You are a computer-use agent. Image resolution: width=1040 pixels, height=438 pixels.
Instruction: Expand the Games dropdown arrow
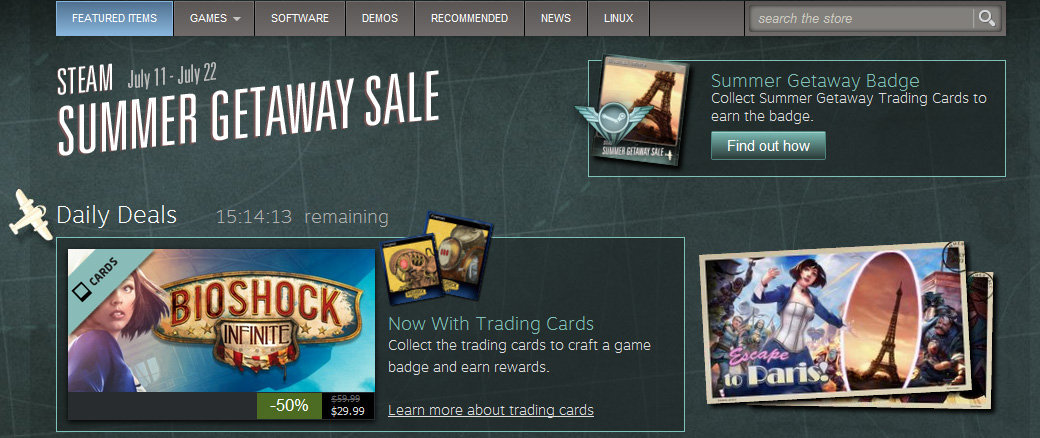click(x=237, y=19)
